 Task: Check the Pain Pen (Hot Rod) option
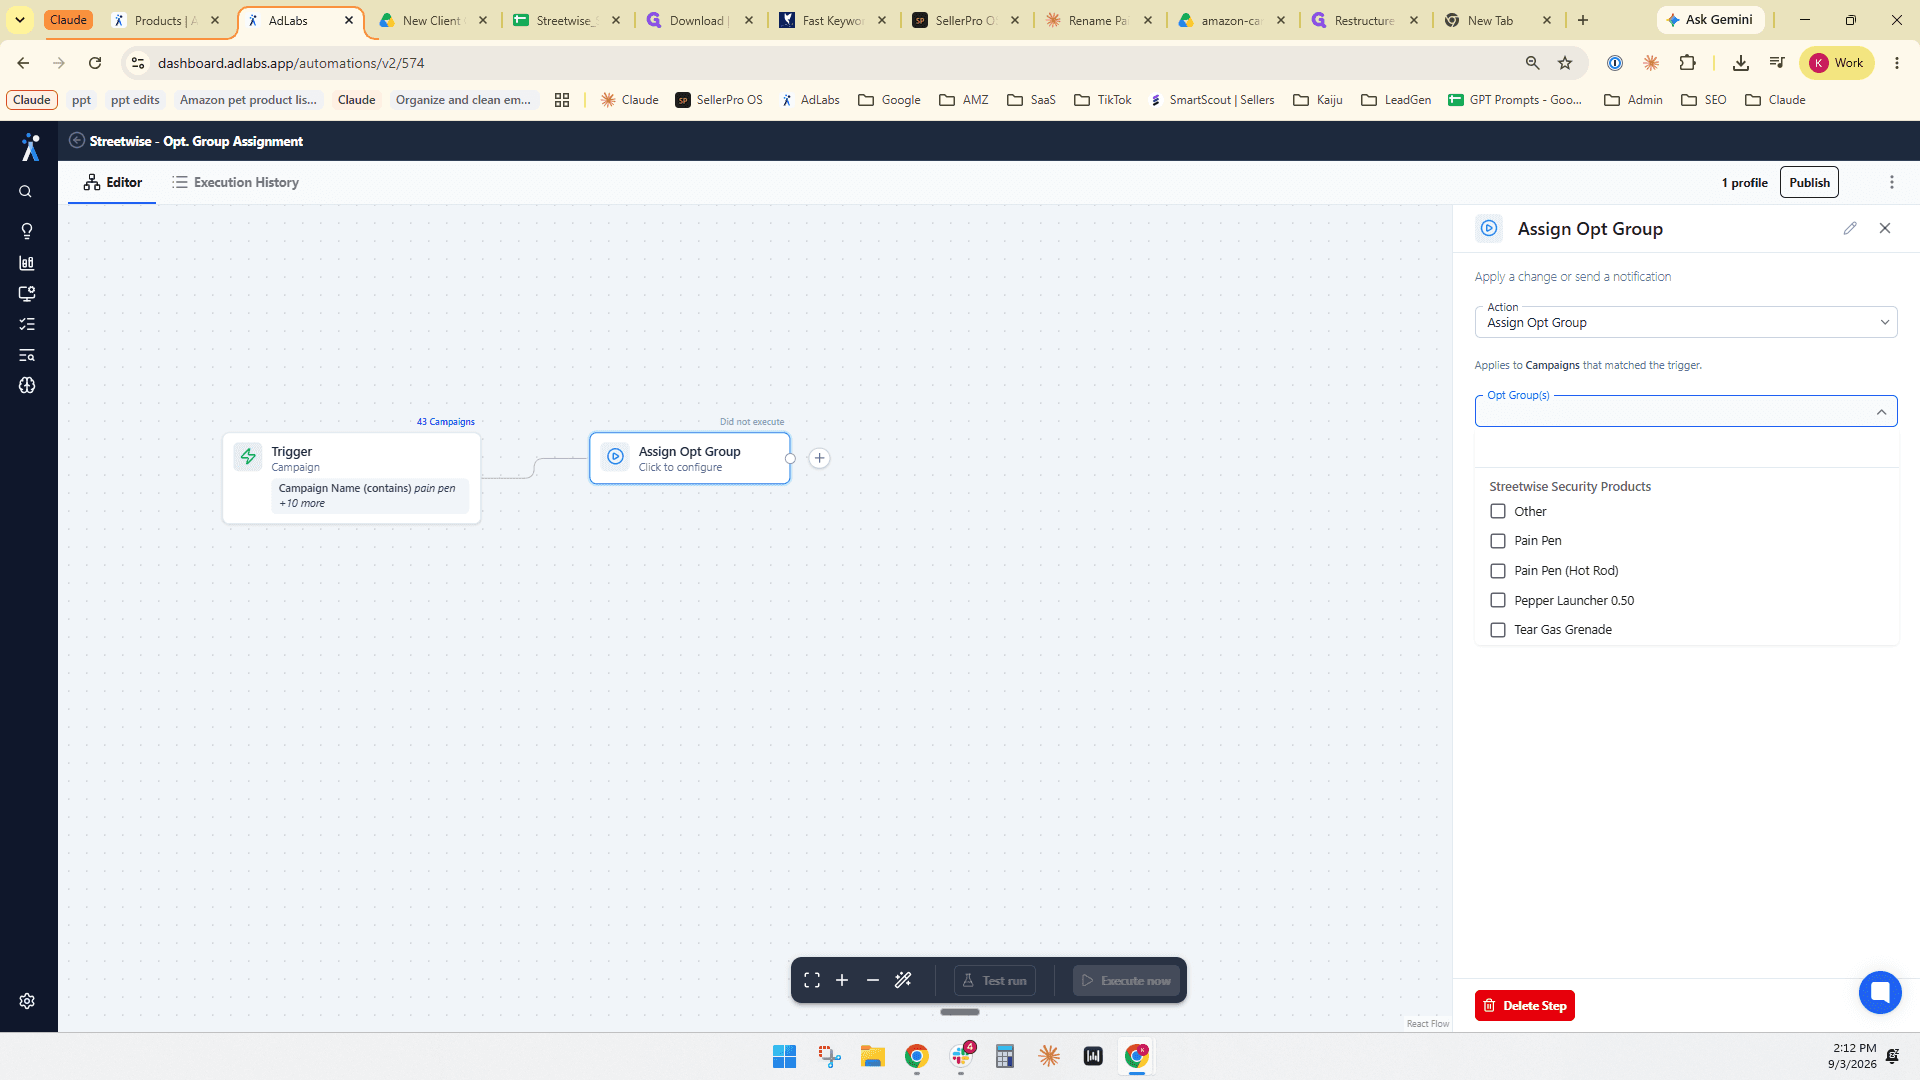(1498, 571)
